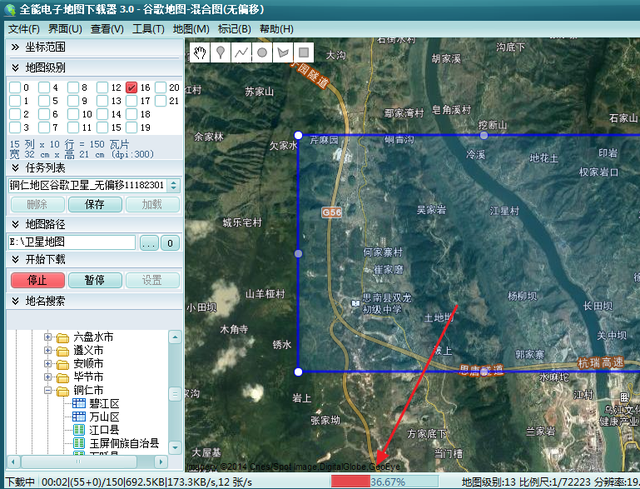Uncheck the red checked level 16 checkbox
The image size is (640, 489).
[x=131, y=87]
